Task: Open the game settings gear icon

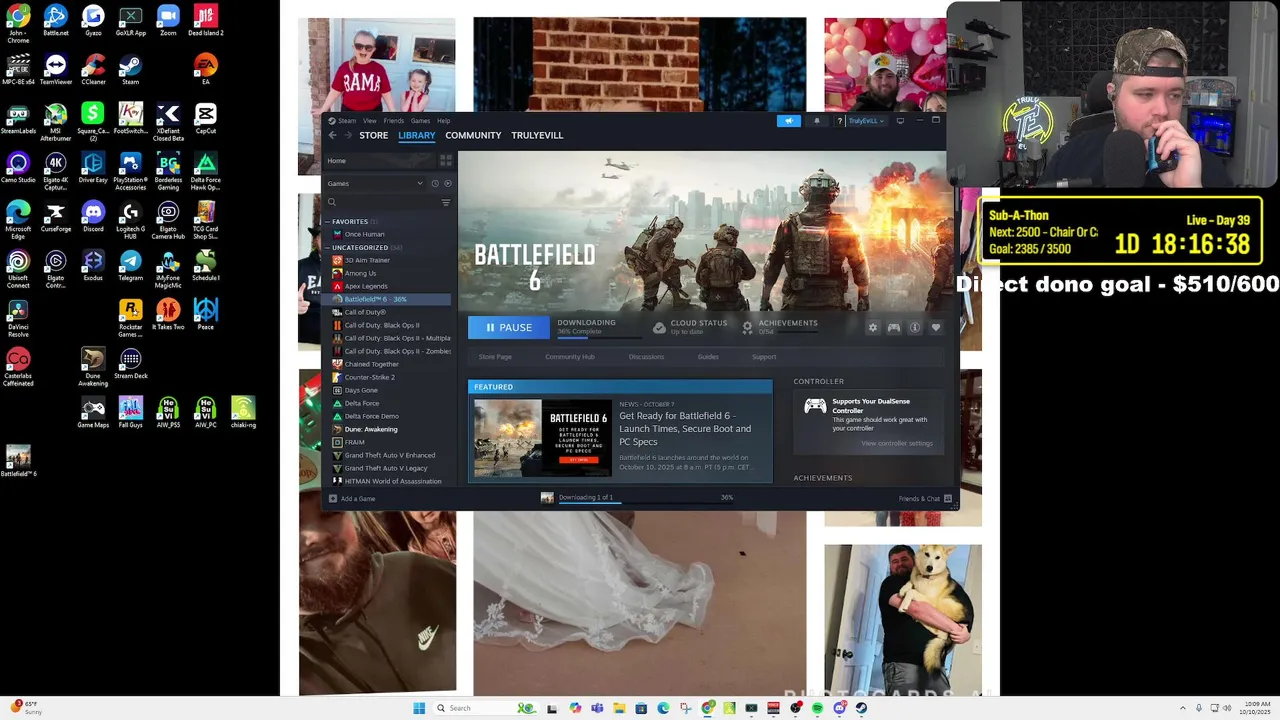Action: click(x=873, y=327)
